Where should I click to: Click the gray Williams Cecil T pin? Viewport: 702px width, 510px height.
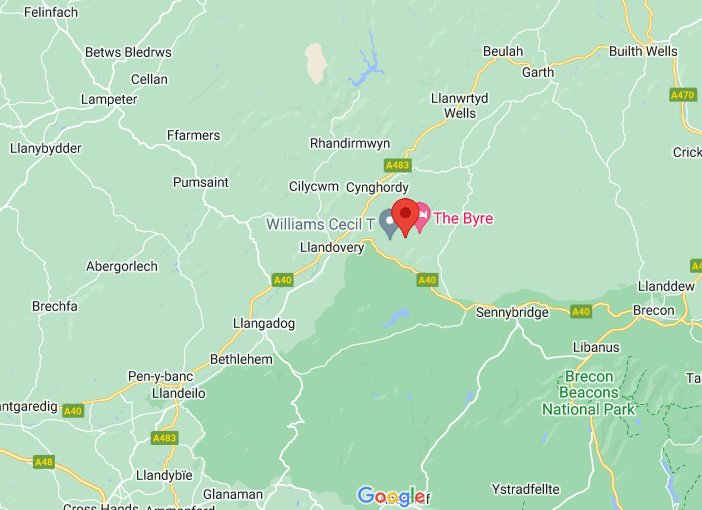(389, 225)
